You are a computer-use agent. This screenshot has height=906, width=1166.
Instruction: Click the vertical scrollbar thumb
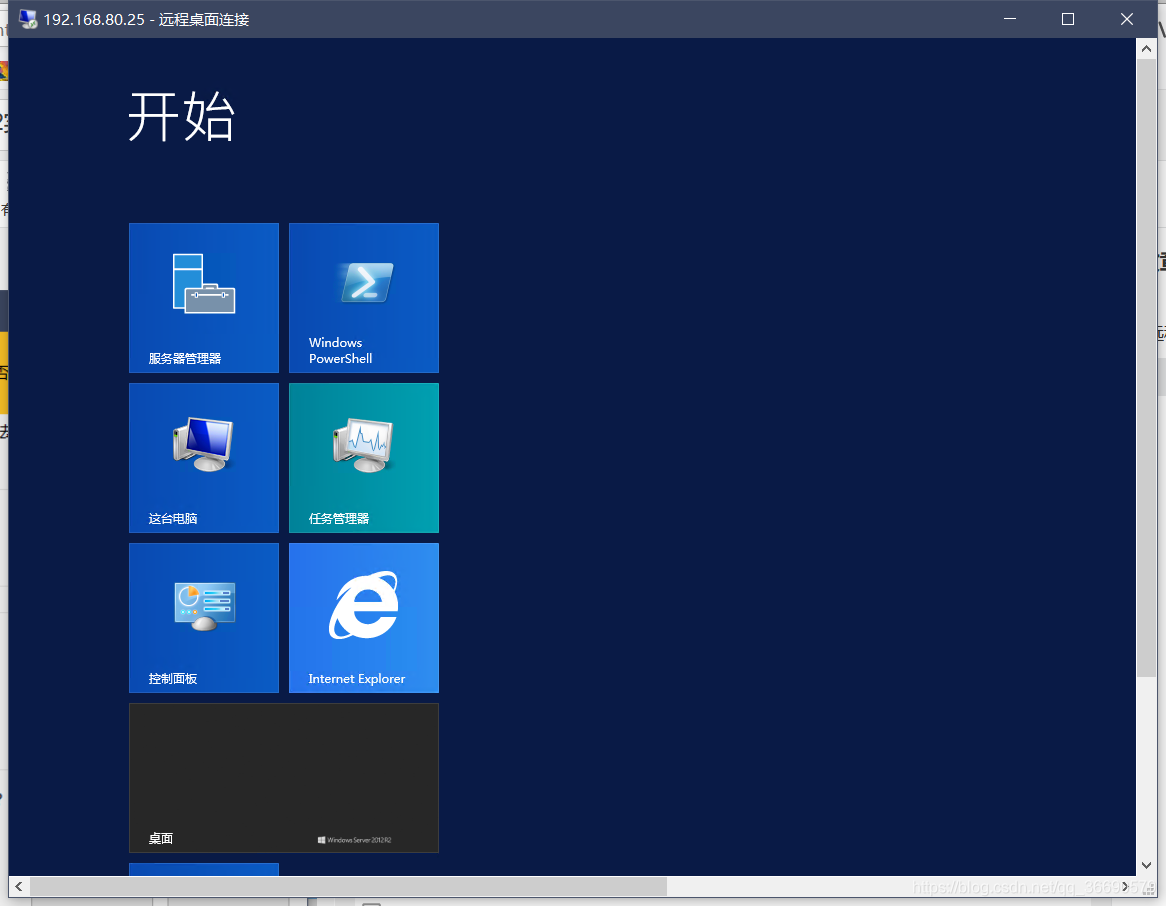click(1146, 368)
